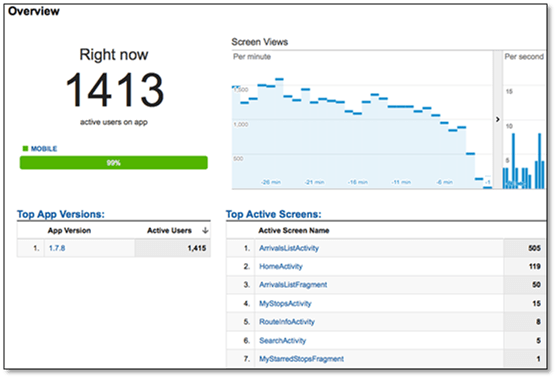Click the green MOBILE legend square

25,149
